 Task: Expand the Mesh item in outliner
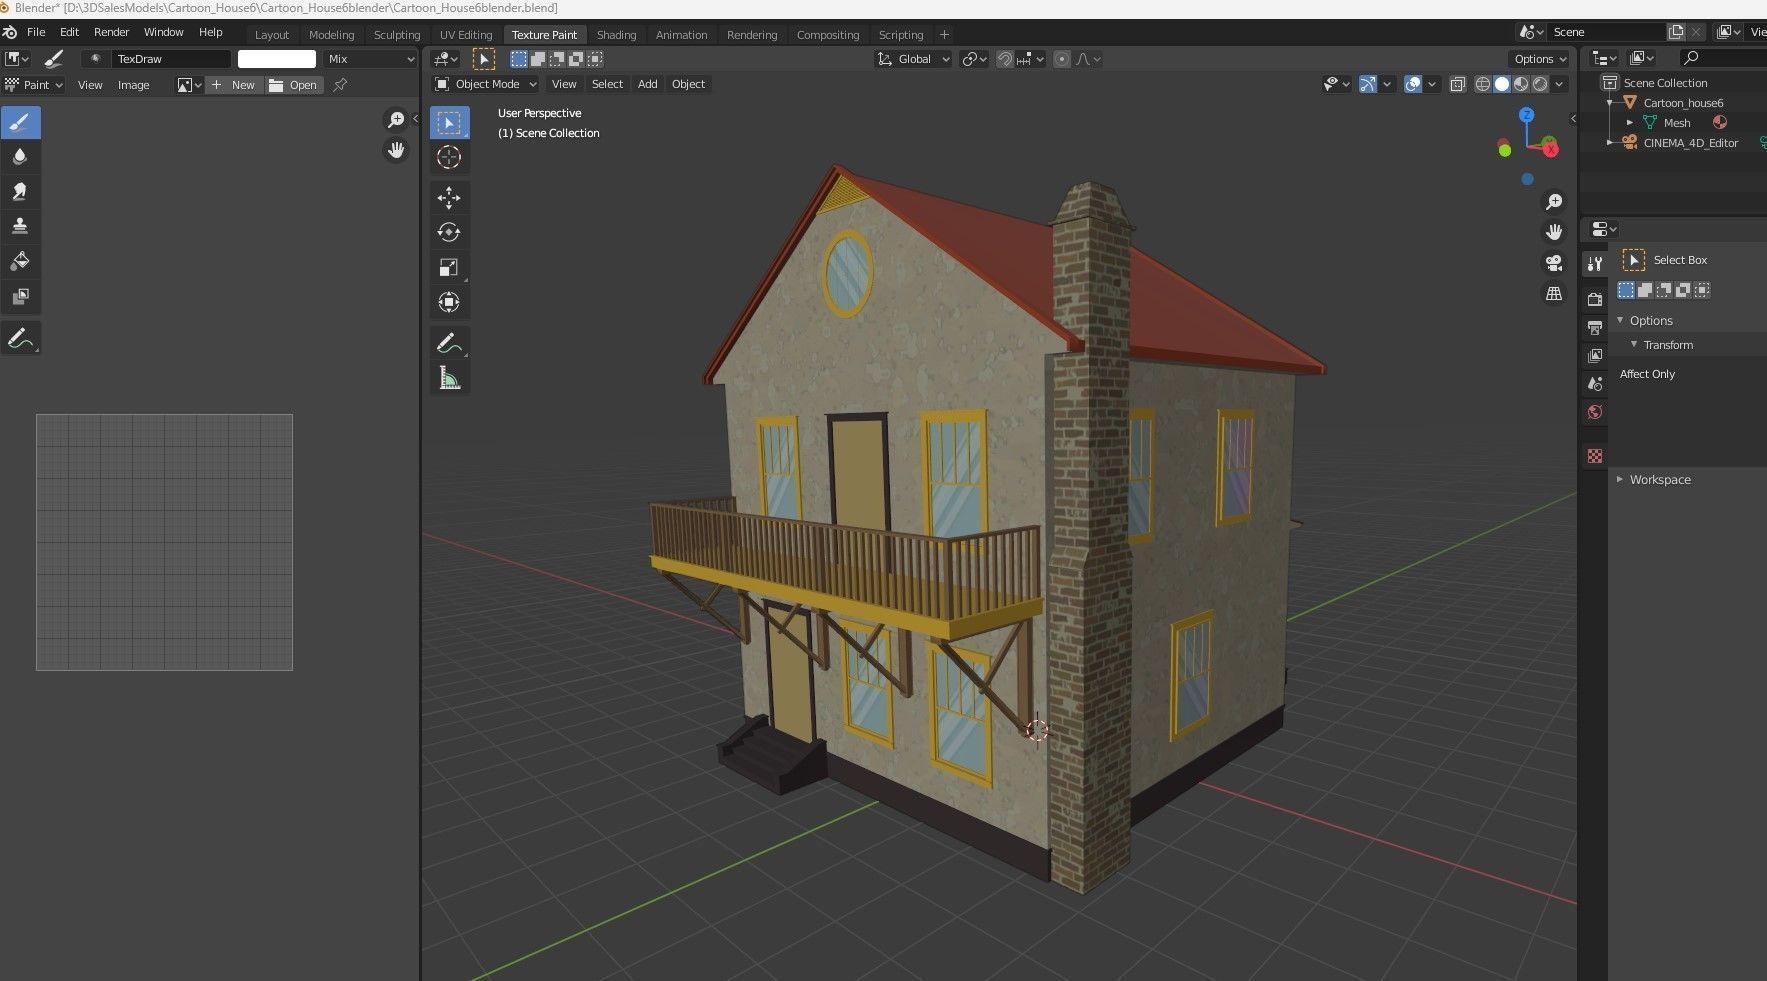coord(1630,123)
